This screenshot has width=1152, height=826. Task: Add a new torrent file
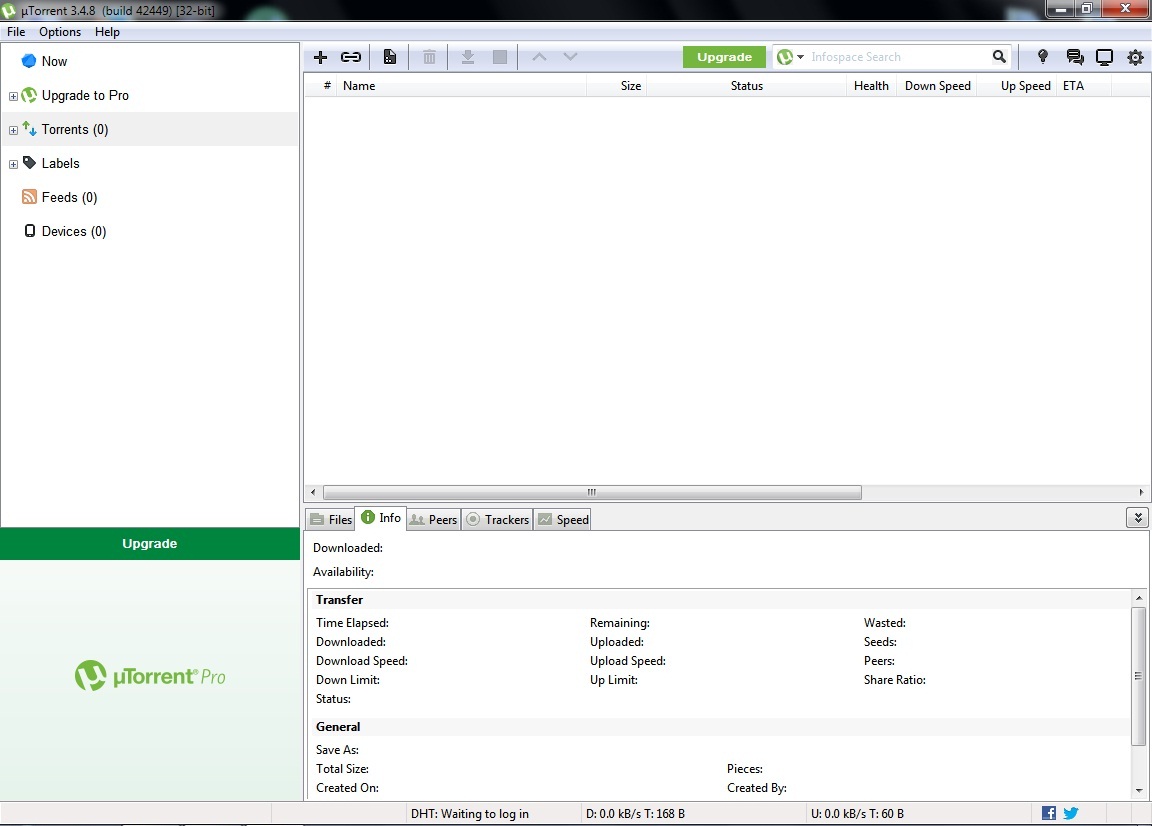coord(320,56)
